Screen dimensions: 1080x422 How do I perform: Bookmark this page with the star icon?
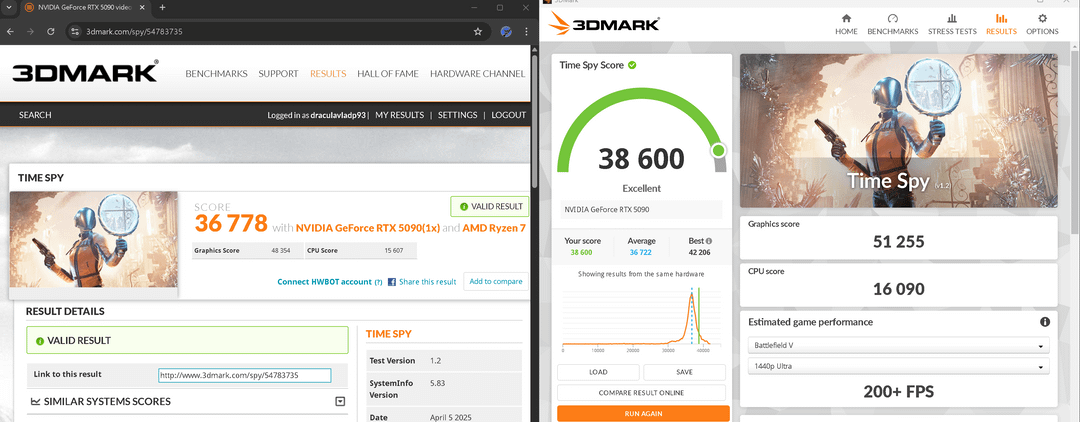pos(477,32)
